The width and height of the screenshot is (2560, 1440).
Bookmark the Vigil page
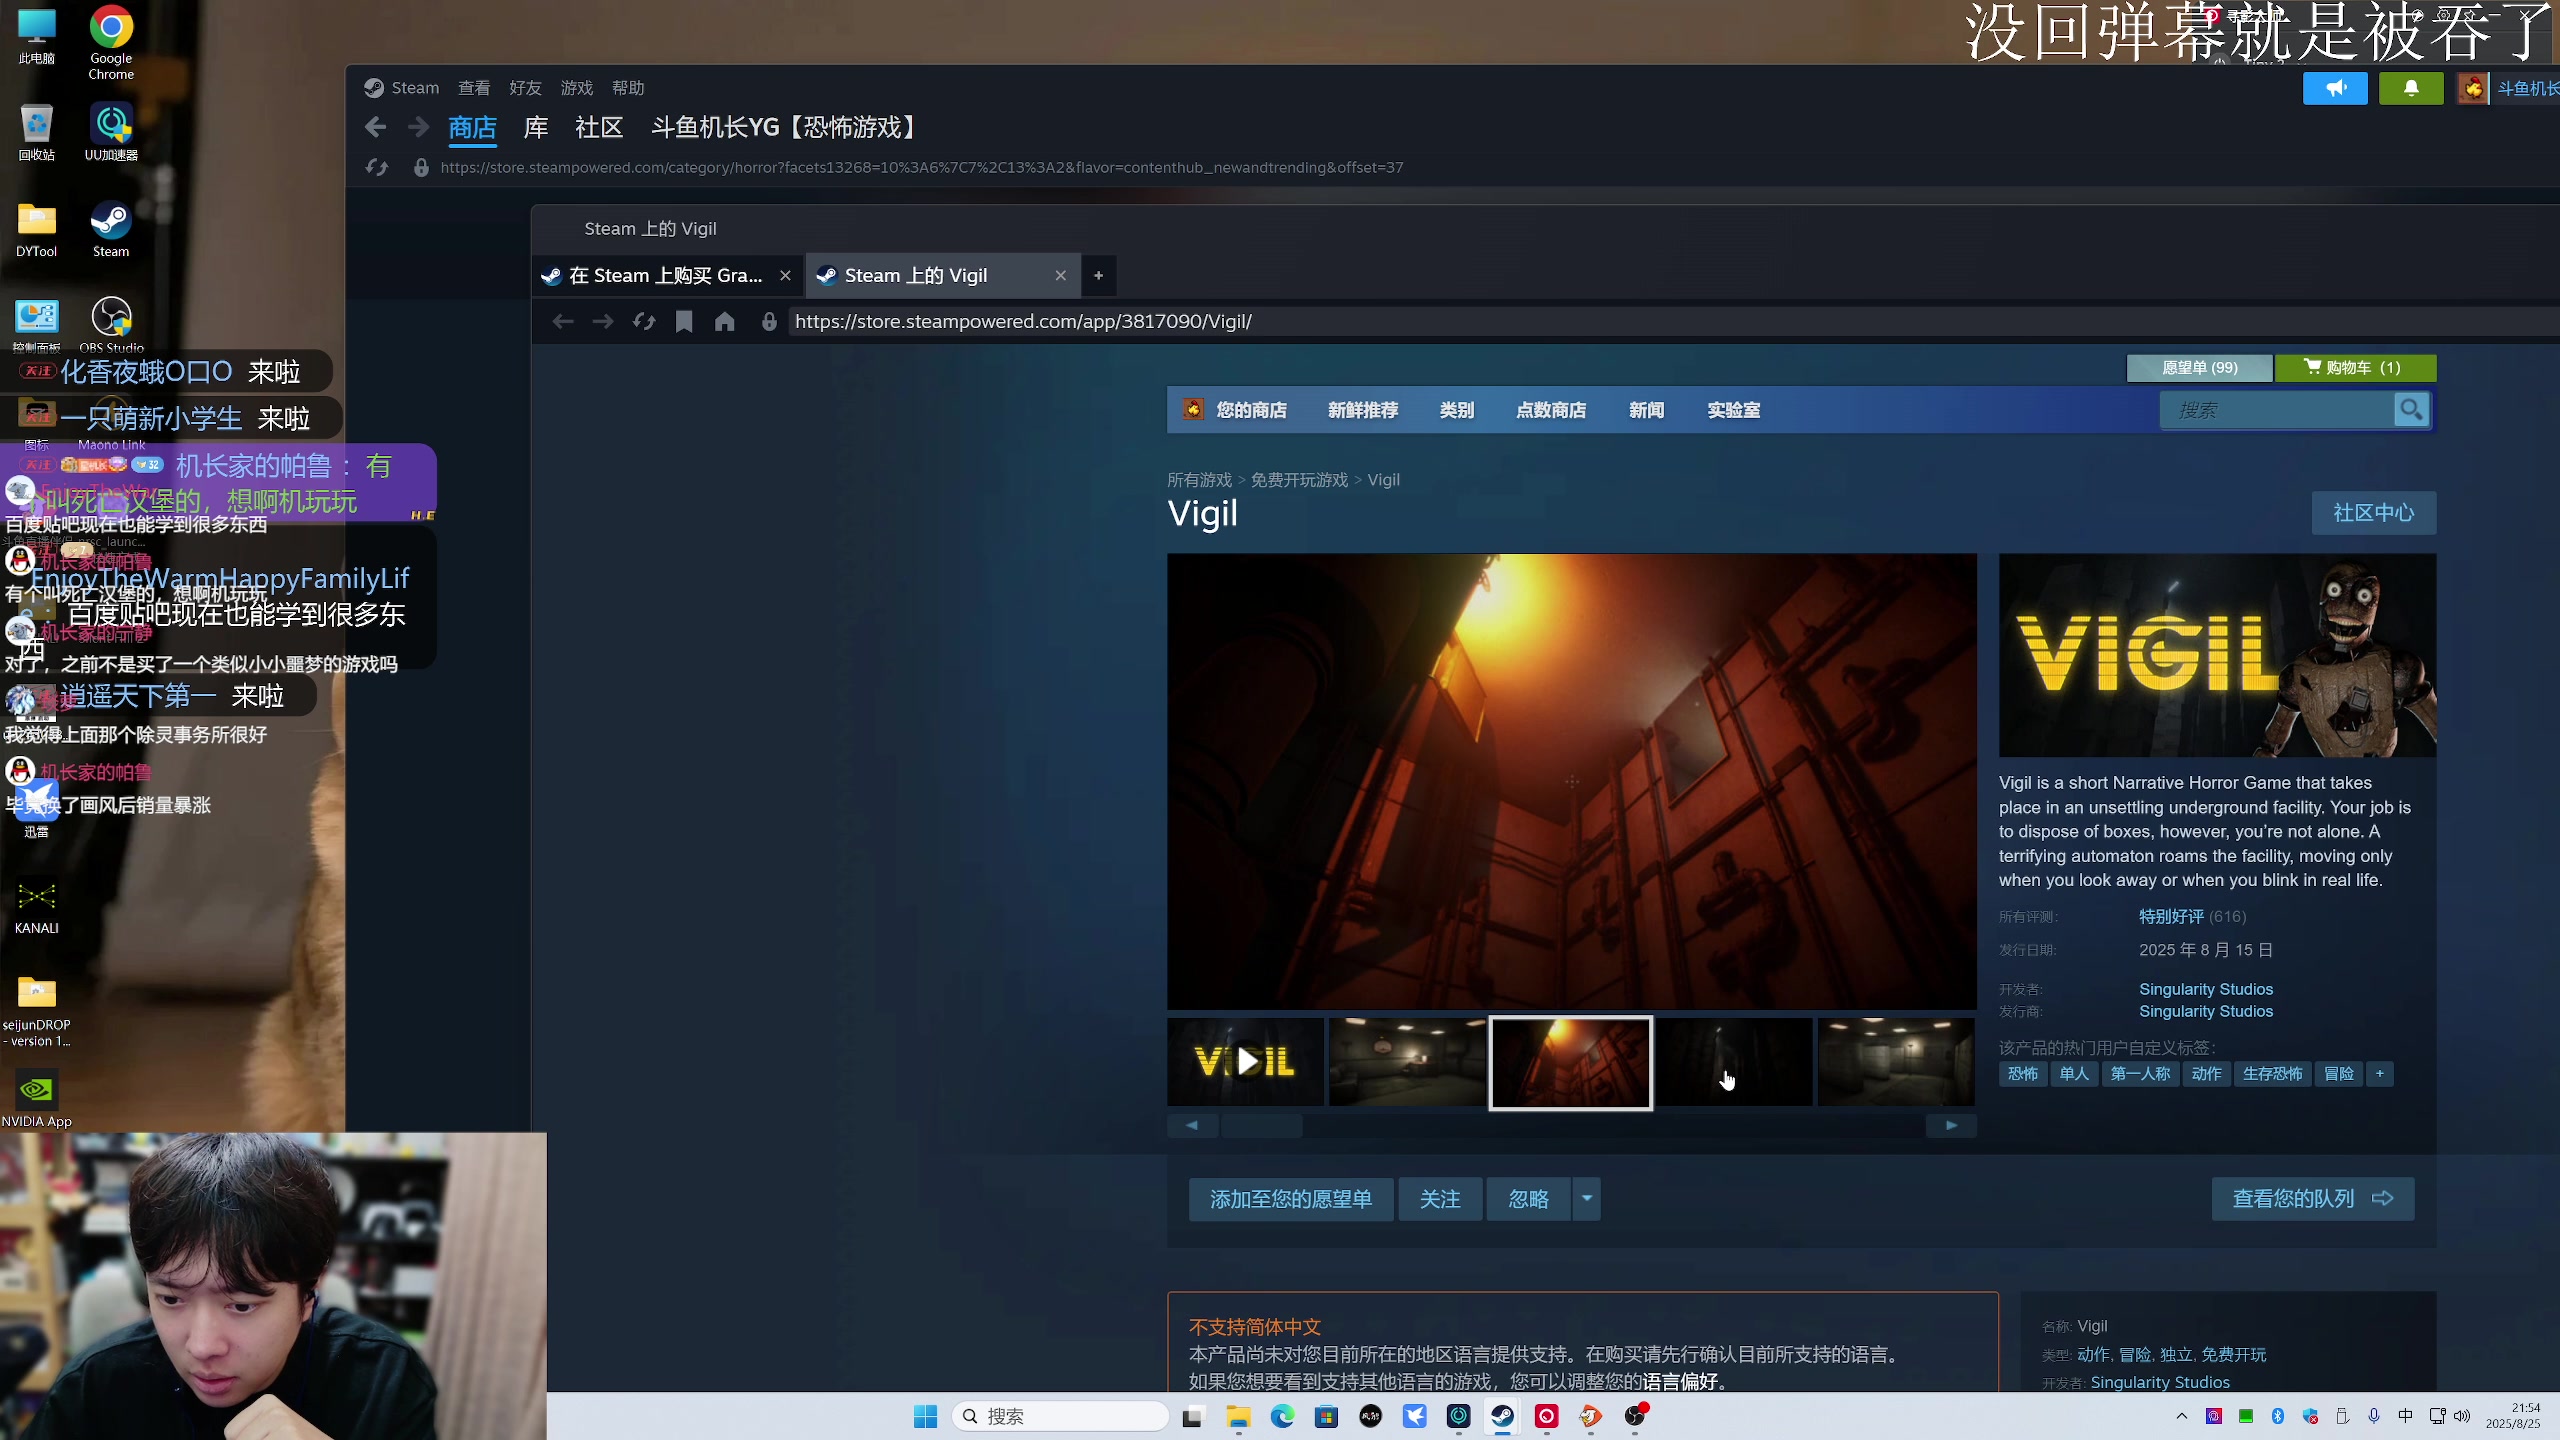[x=684, y=321]
